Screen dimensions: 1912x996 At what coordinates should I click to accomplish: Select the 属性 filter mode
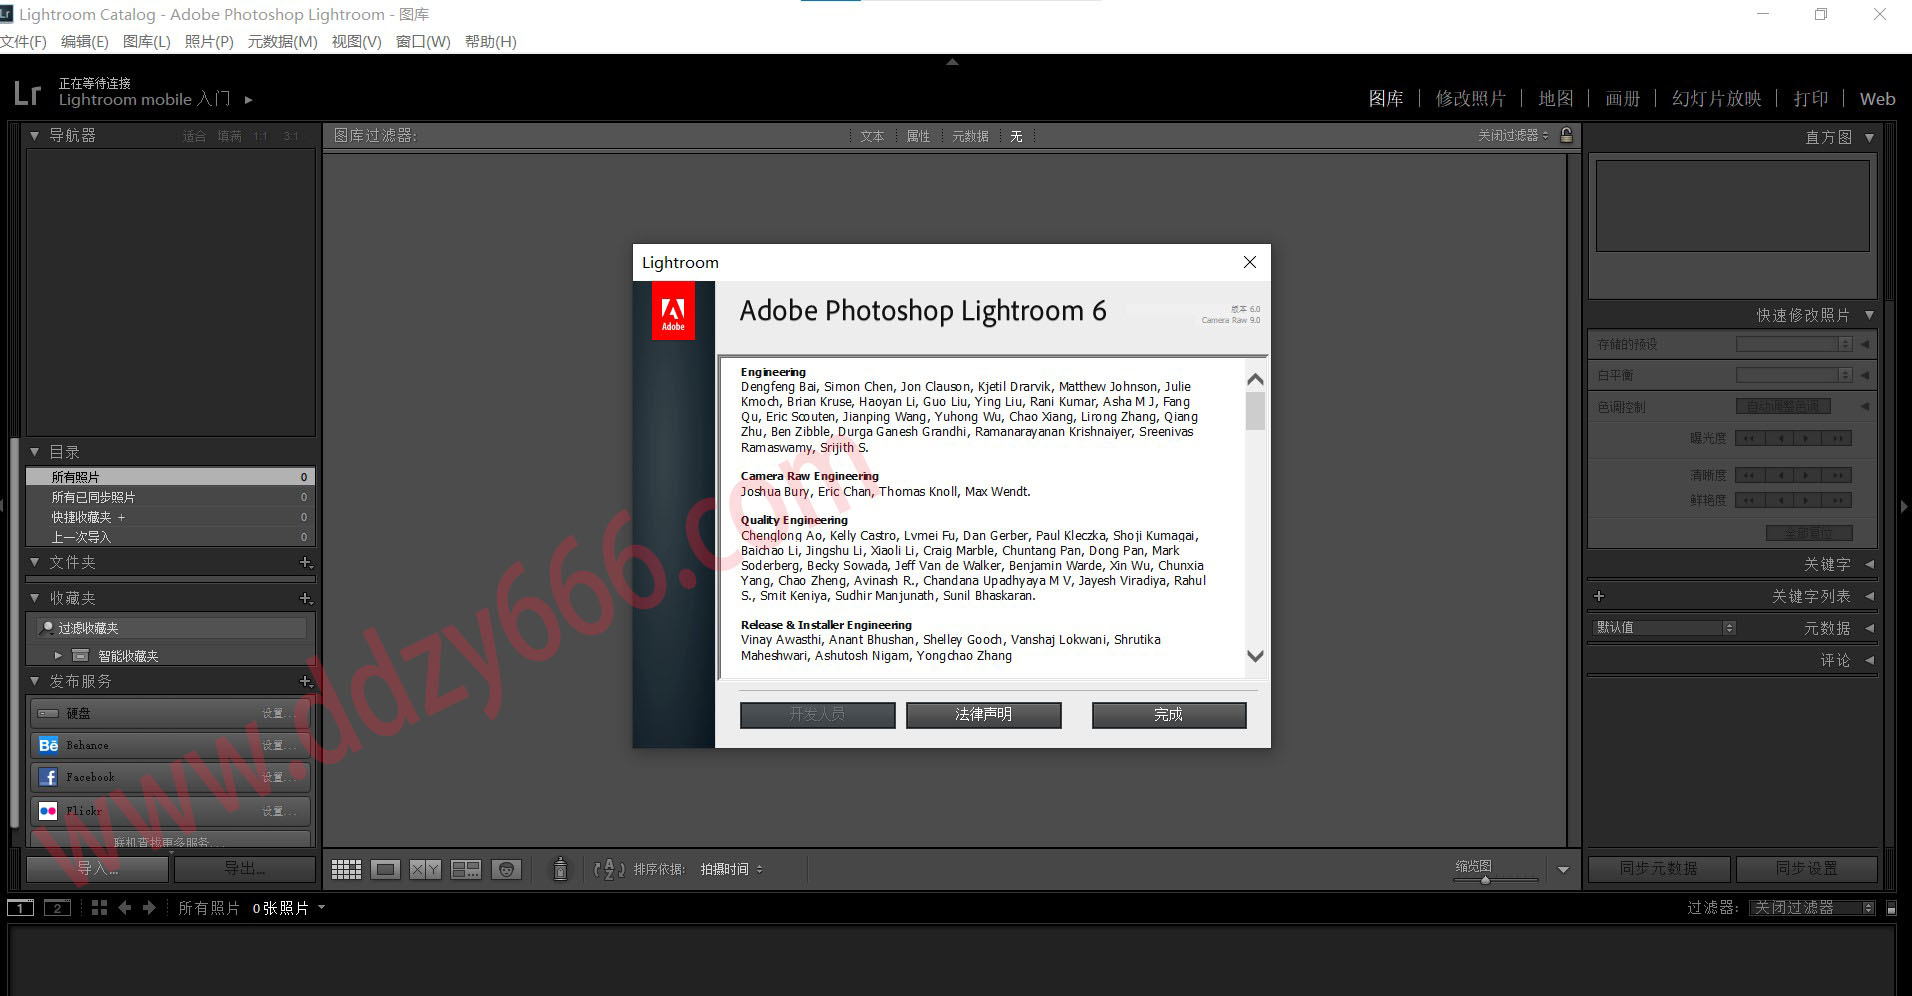click(918, 136)
